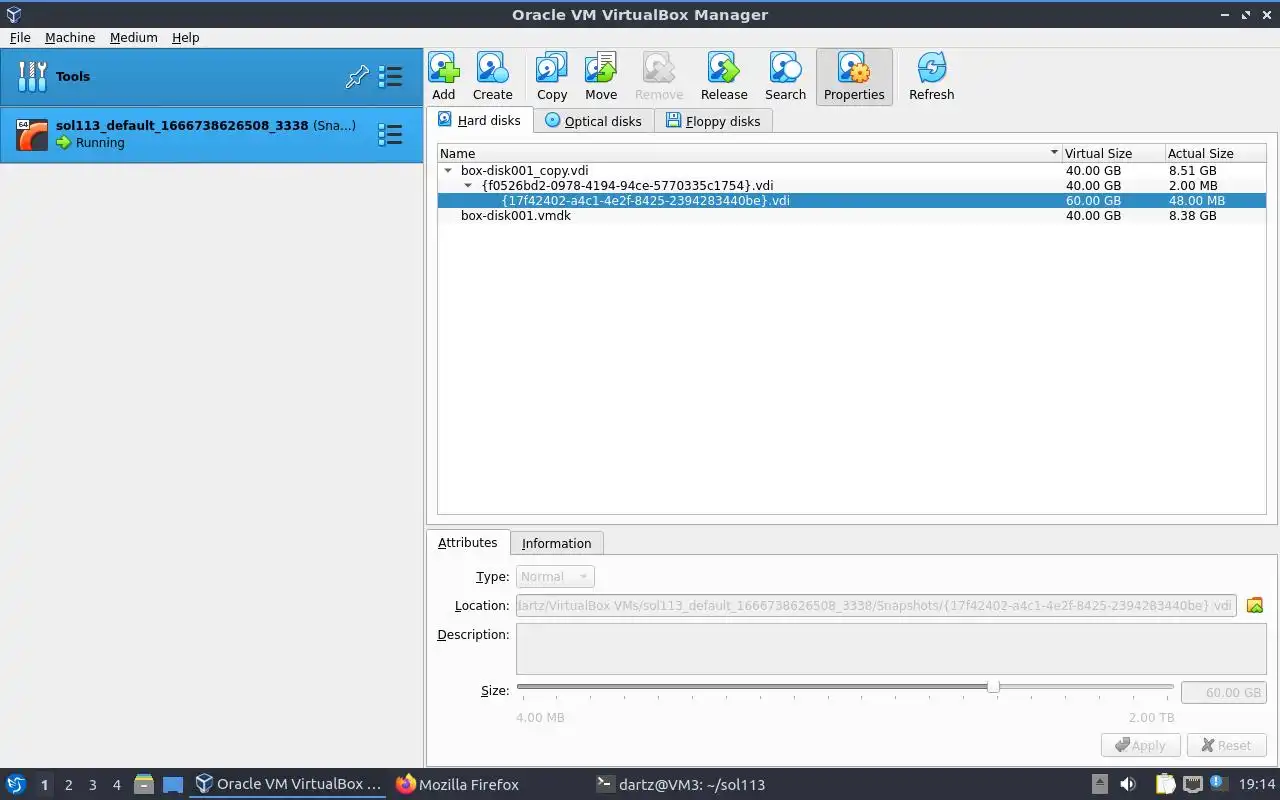Screen dimensions: 1280x800
Task: Select the {17f42402-...}.vdi disk row
Action: click(852, 201)
